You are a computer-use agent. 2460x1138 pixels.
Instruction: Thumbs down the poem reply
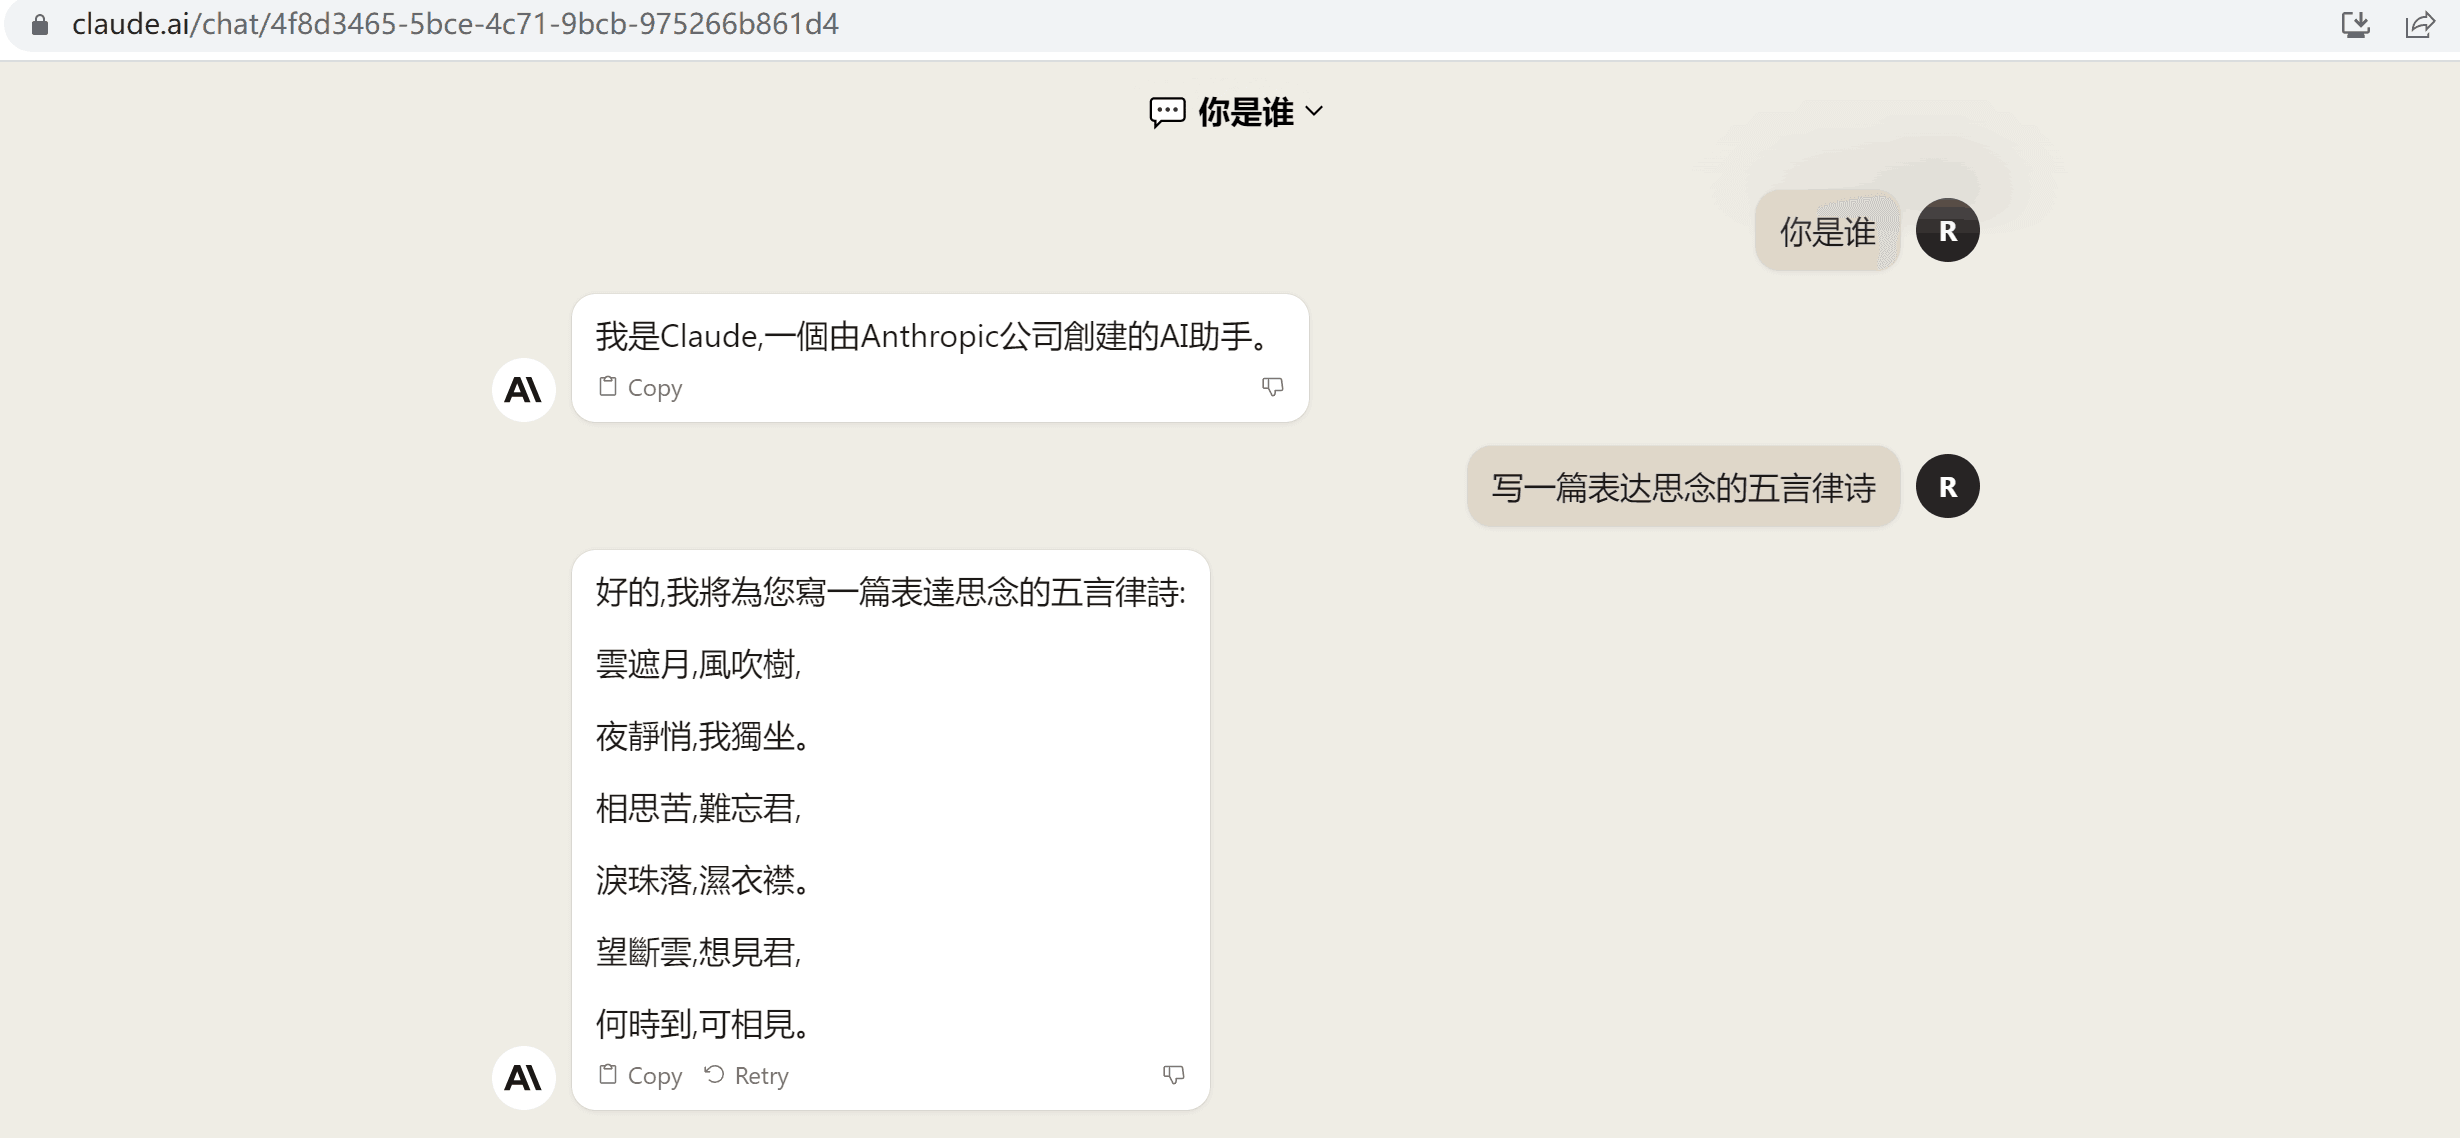1173,1074
